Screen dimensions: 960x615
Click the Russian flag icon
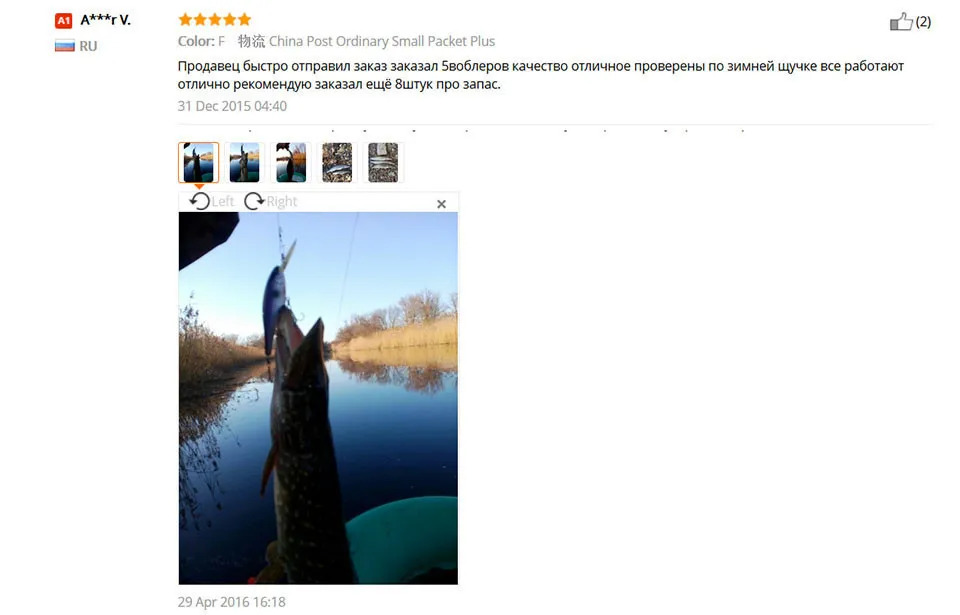64,46
